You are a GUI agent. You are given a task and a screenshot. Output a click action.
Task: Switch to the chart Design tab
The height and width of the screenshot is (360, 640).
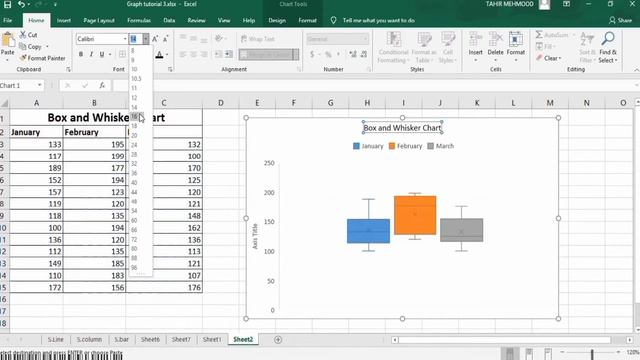[277, 20]
